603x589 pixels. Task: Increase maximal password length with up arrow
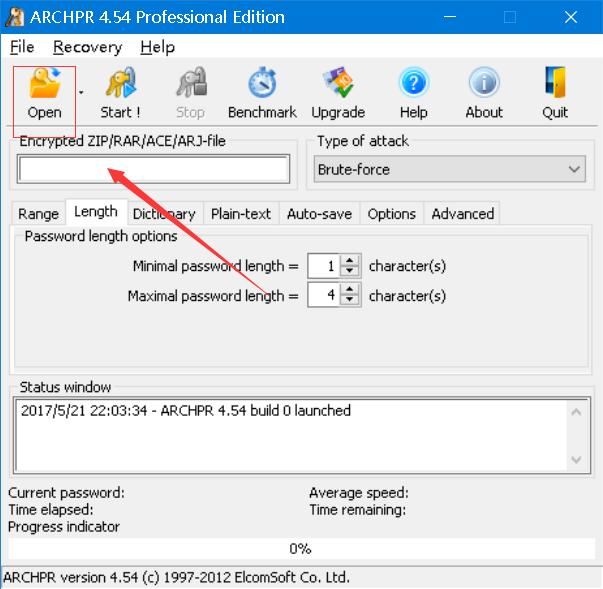click(350, 290)
